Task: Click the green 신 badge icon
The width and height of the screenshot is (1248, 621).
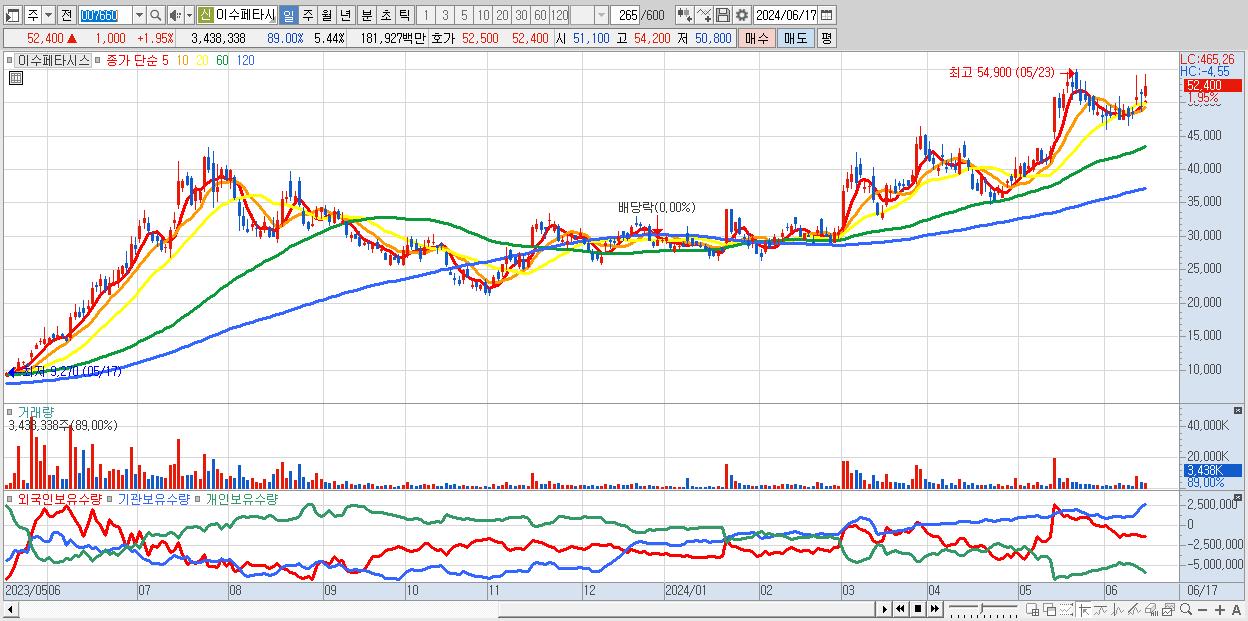Action: (205, 15)
